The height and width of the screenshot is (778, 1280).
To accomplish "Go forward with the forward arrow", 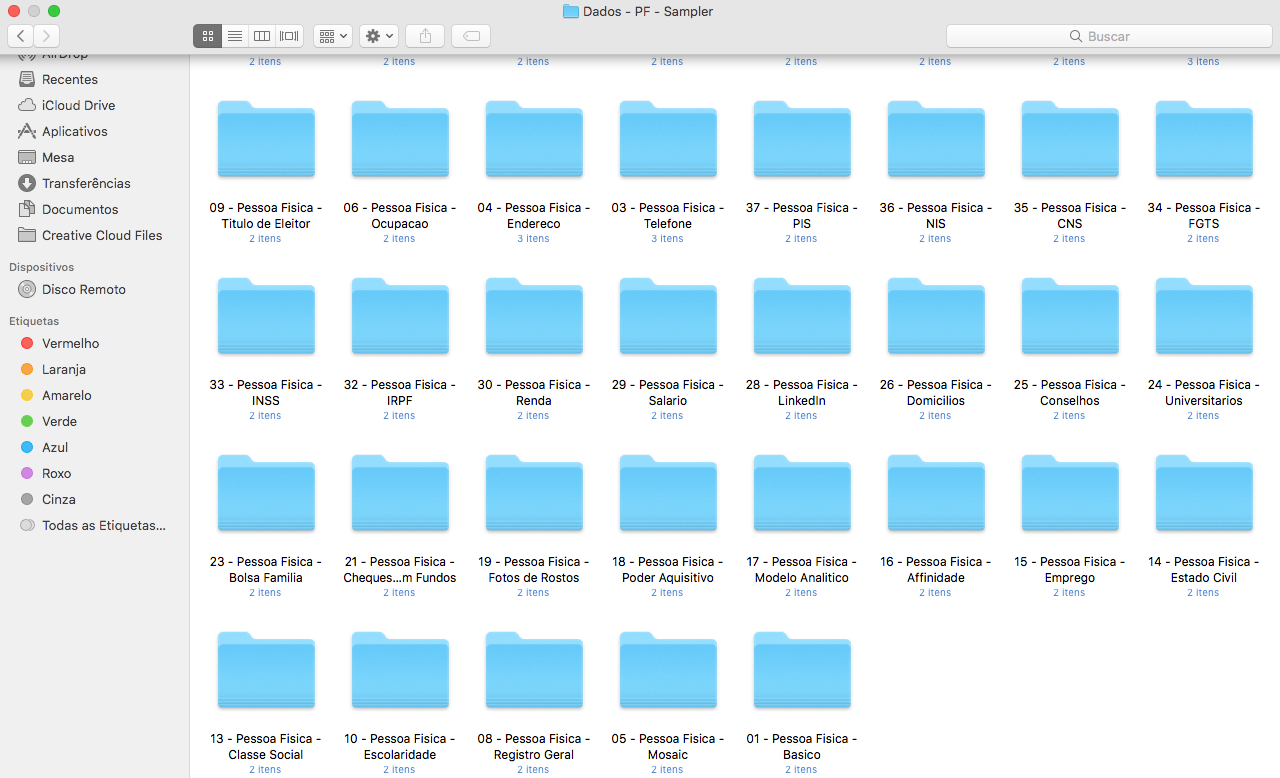I will click(x=47, y=36).
